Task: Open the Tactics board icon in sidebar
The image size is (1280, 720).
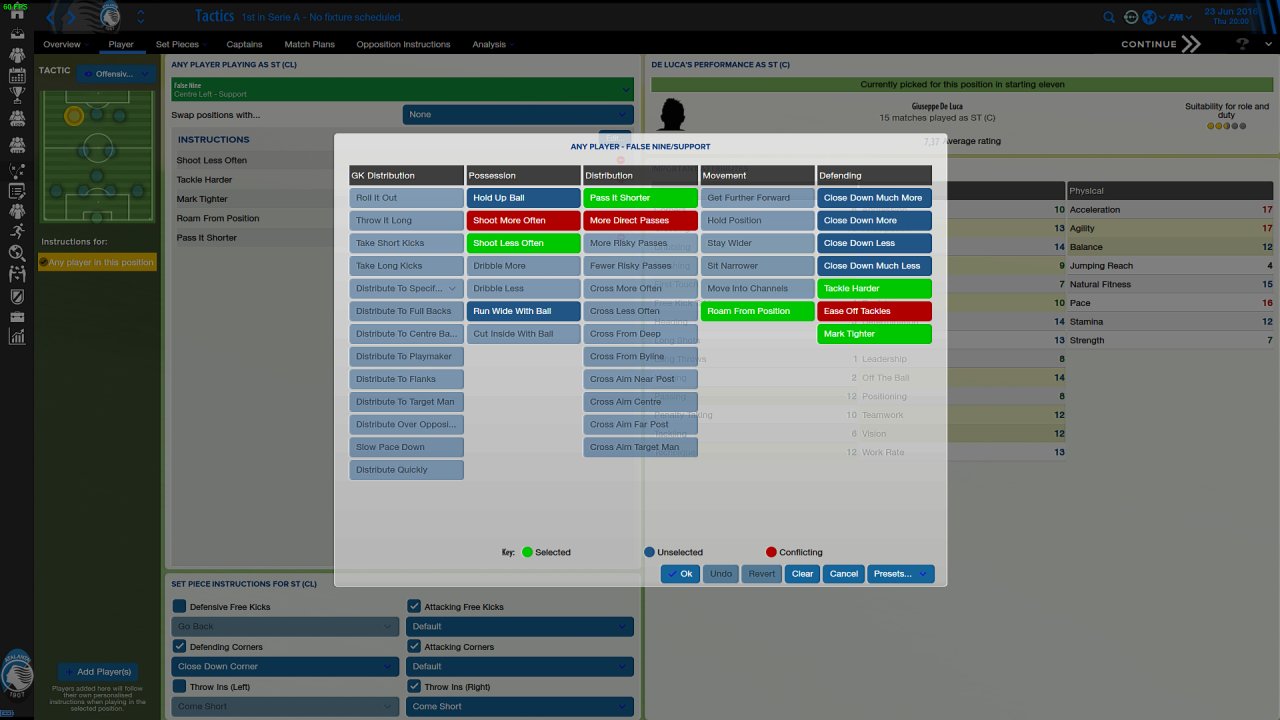Action: (x=17, y=171)
